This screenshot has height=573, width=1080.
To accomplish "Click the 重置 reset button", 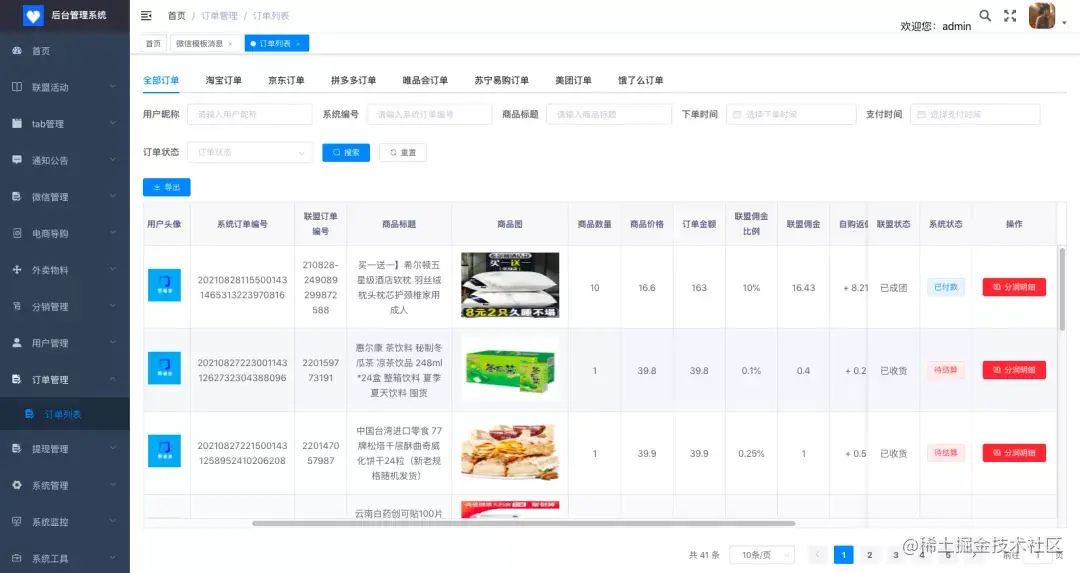I will [403, 152].
